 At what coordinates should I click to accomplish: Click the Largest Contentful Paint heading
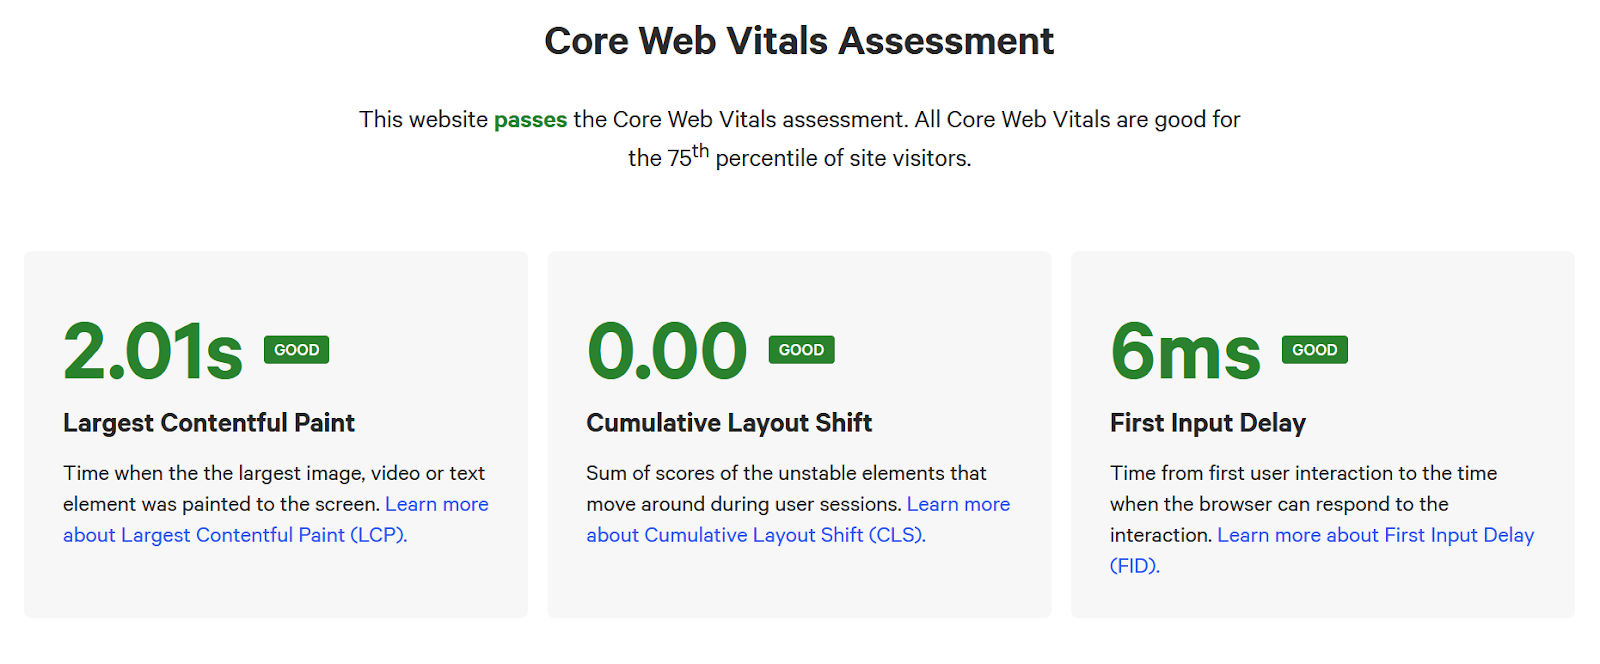coord(209,423)
